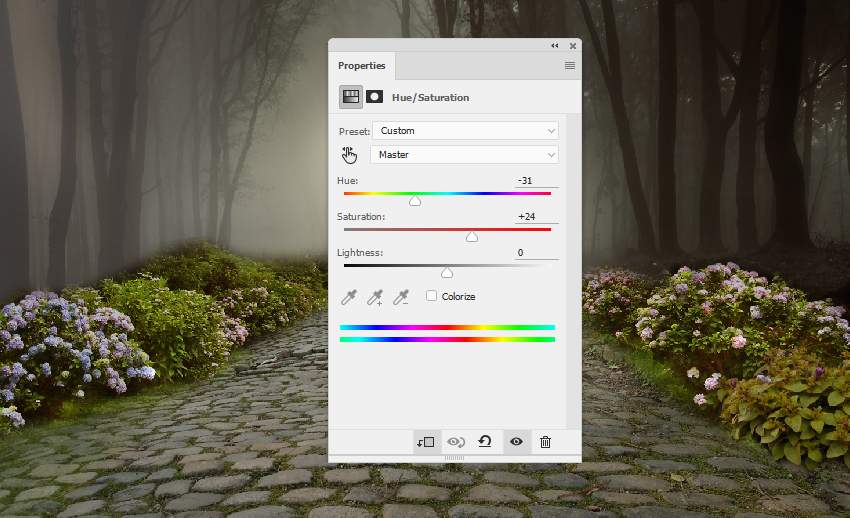The height and width of the screenshot is (518, 850).
Task: Close the Properties panel
Action: 572,46
